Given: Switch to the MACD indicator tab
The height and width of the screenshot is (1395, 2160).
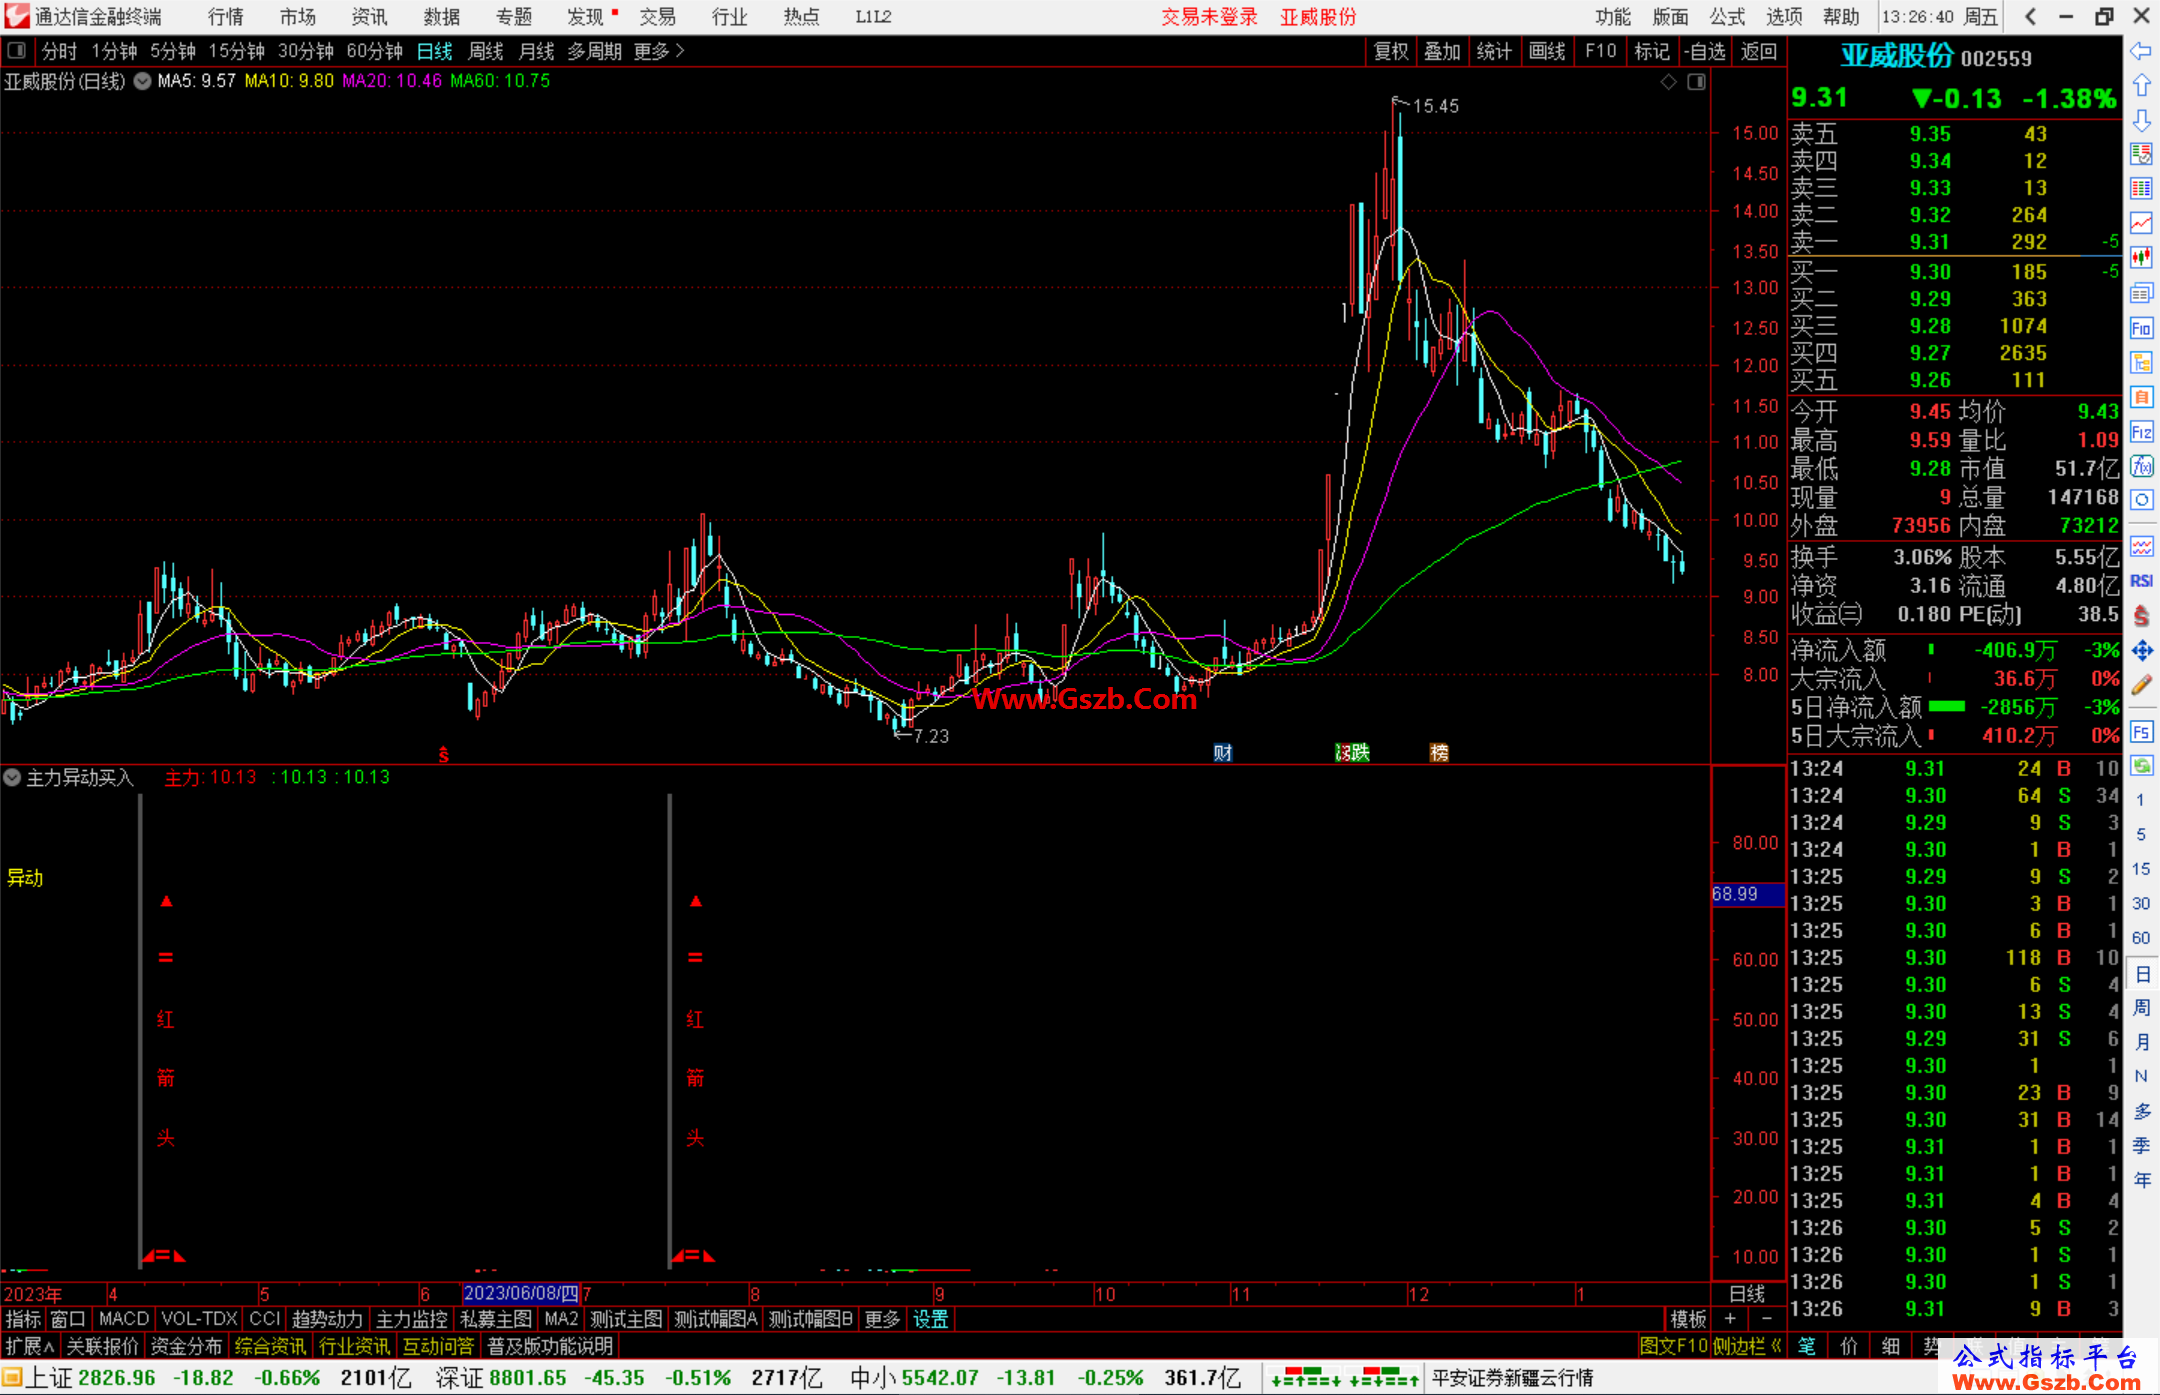Looking at the screenshot, I should 124,1319.
